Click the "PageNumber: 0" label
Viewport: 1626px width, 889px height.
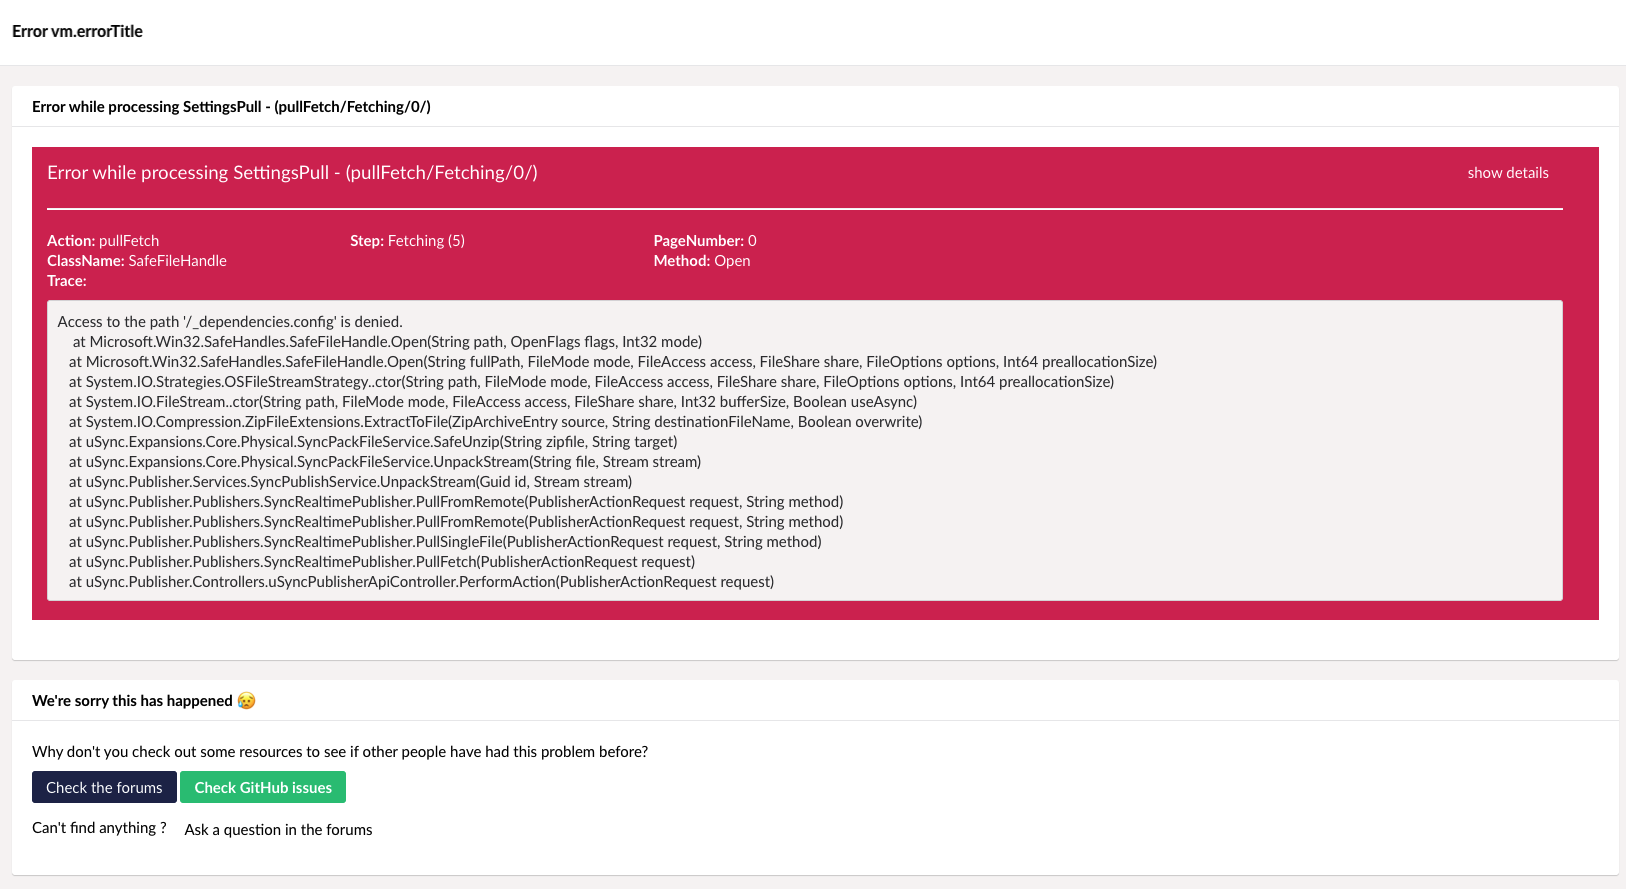tap(704, 240)
